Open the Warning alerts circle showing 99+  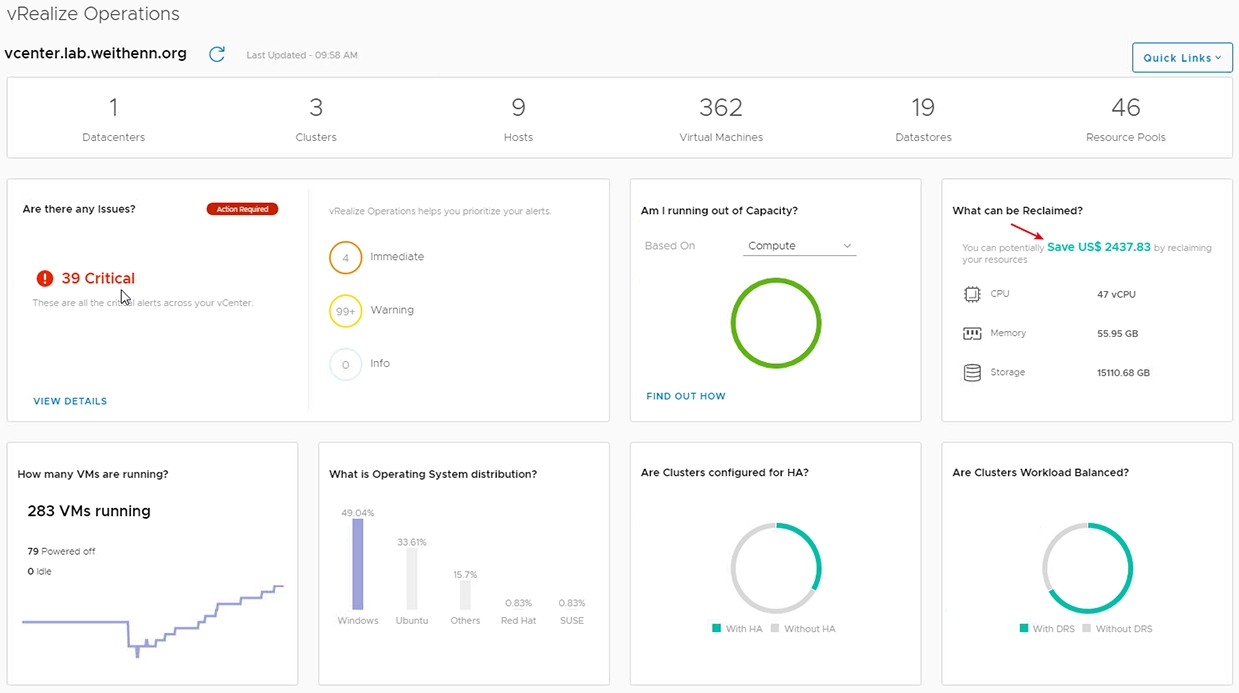coord(346,311)
